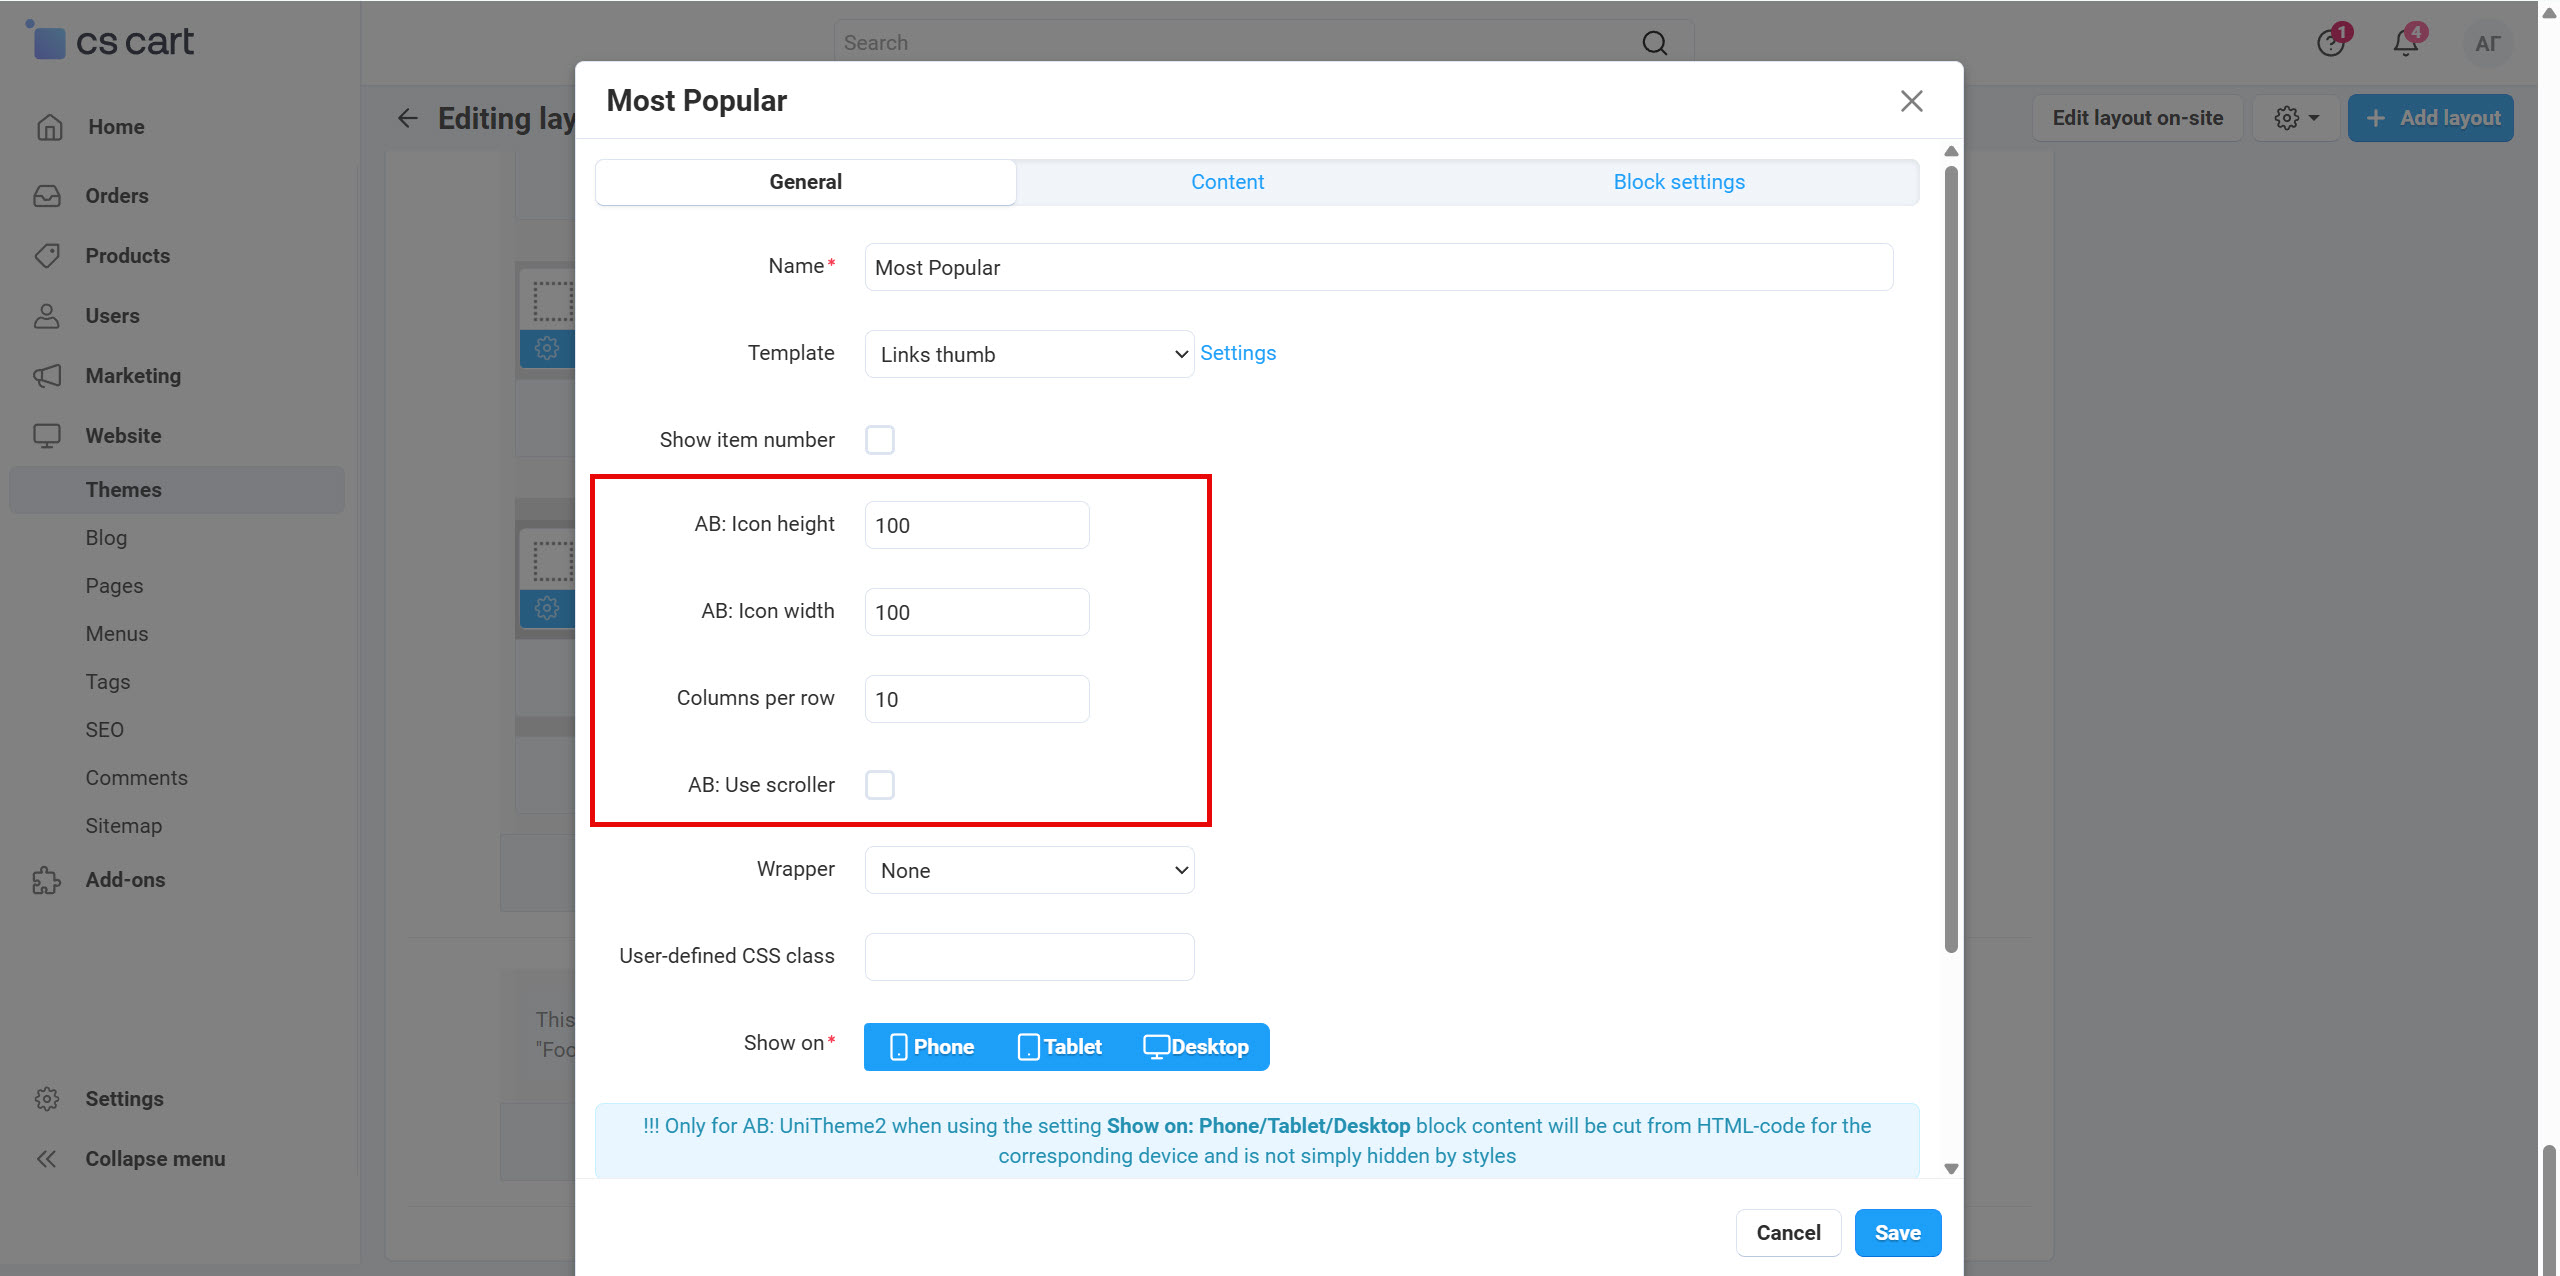Viewport: 2560px width, 1276px height.
Task: Open the help center icon with badge
Action: tap(2333, 41)
